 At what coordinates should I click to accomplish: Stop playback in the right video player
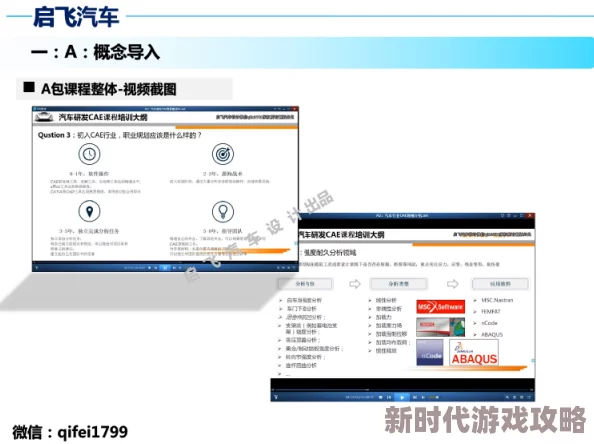point(381,397)
